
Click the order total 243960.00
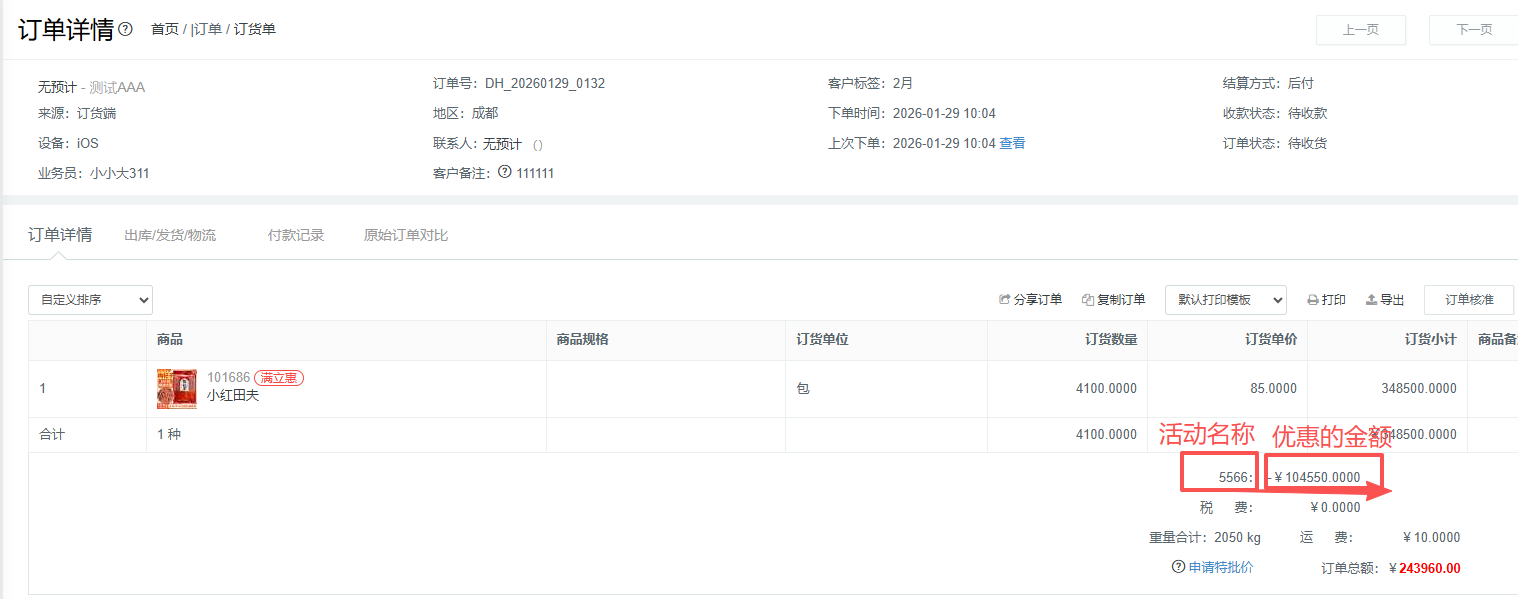pos(1429,568)
